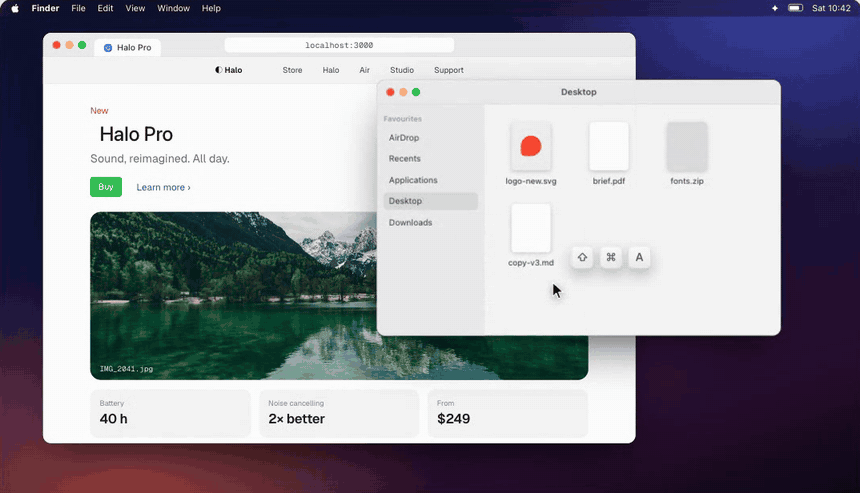Click the Halo logo in site nav
This screenshot has width=860, height=493.
[x=229, y=70]
